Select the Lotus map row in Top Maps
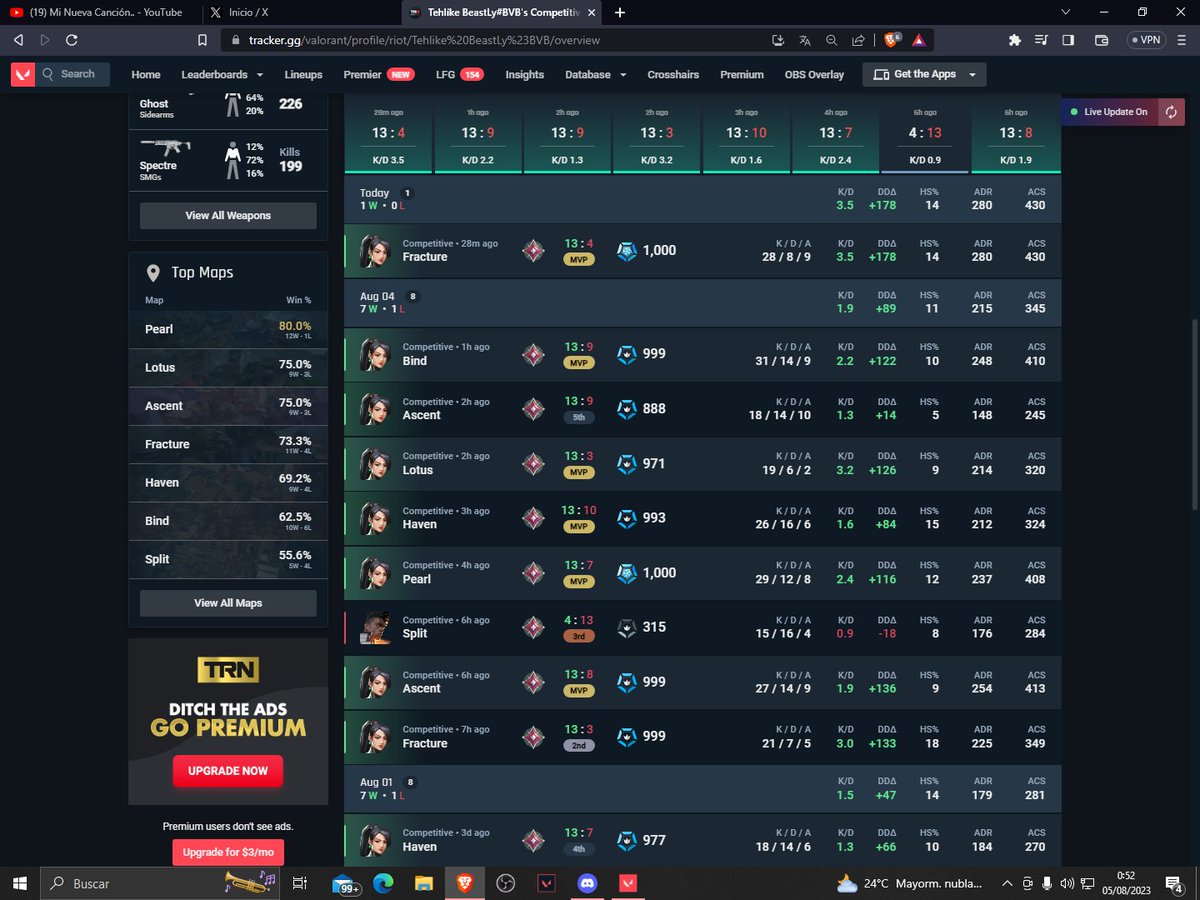The width and height of the screenshot is (1200, 900). pos(228,368)
